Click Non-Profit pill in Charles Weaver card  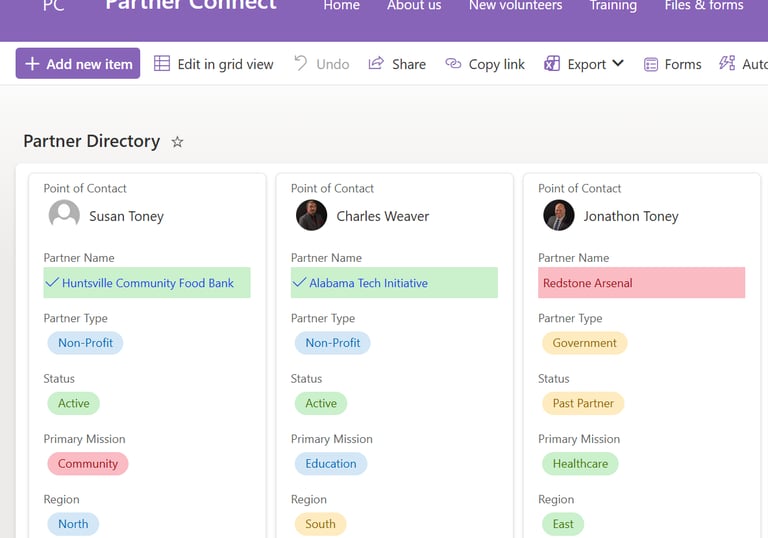click(x=333, y=343)
